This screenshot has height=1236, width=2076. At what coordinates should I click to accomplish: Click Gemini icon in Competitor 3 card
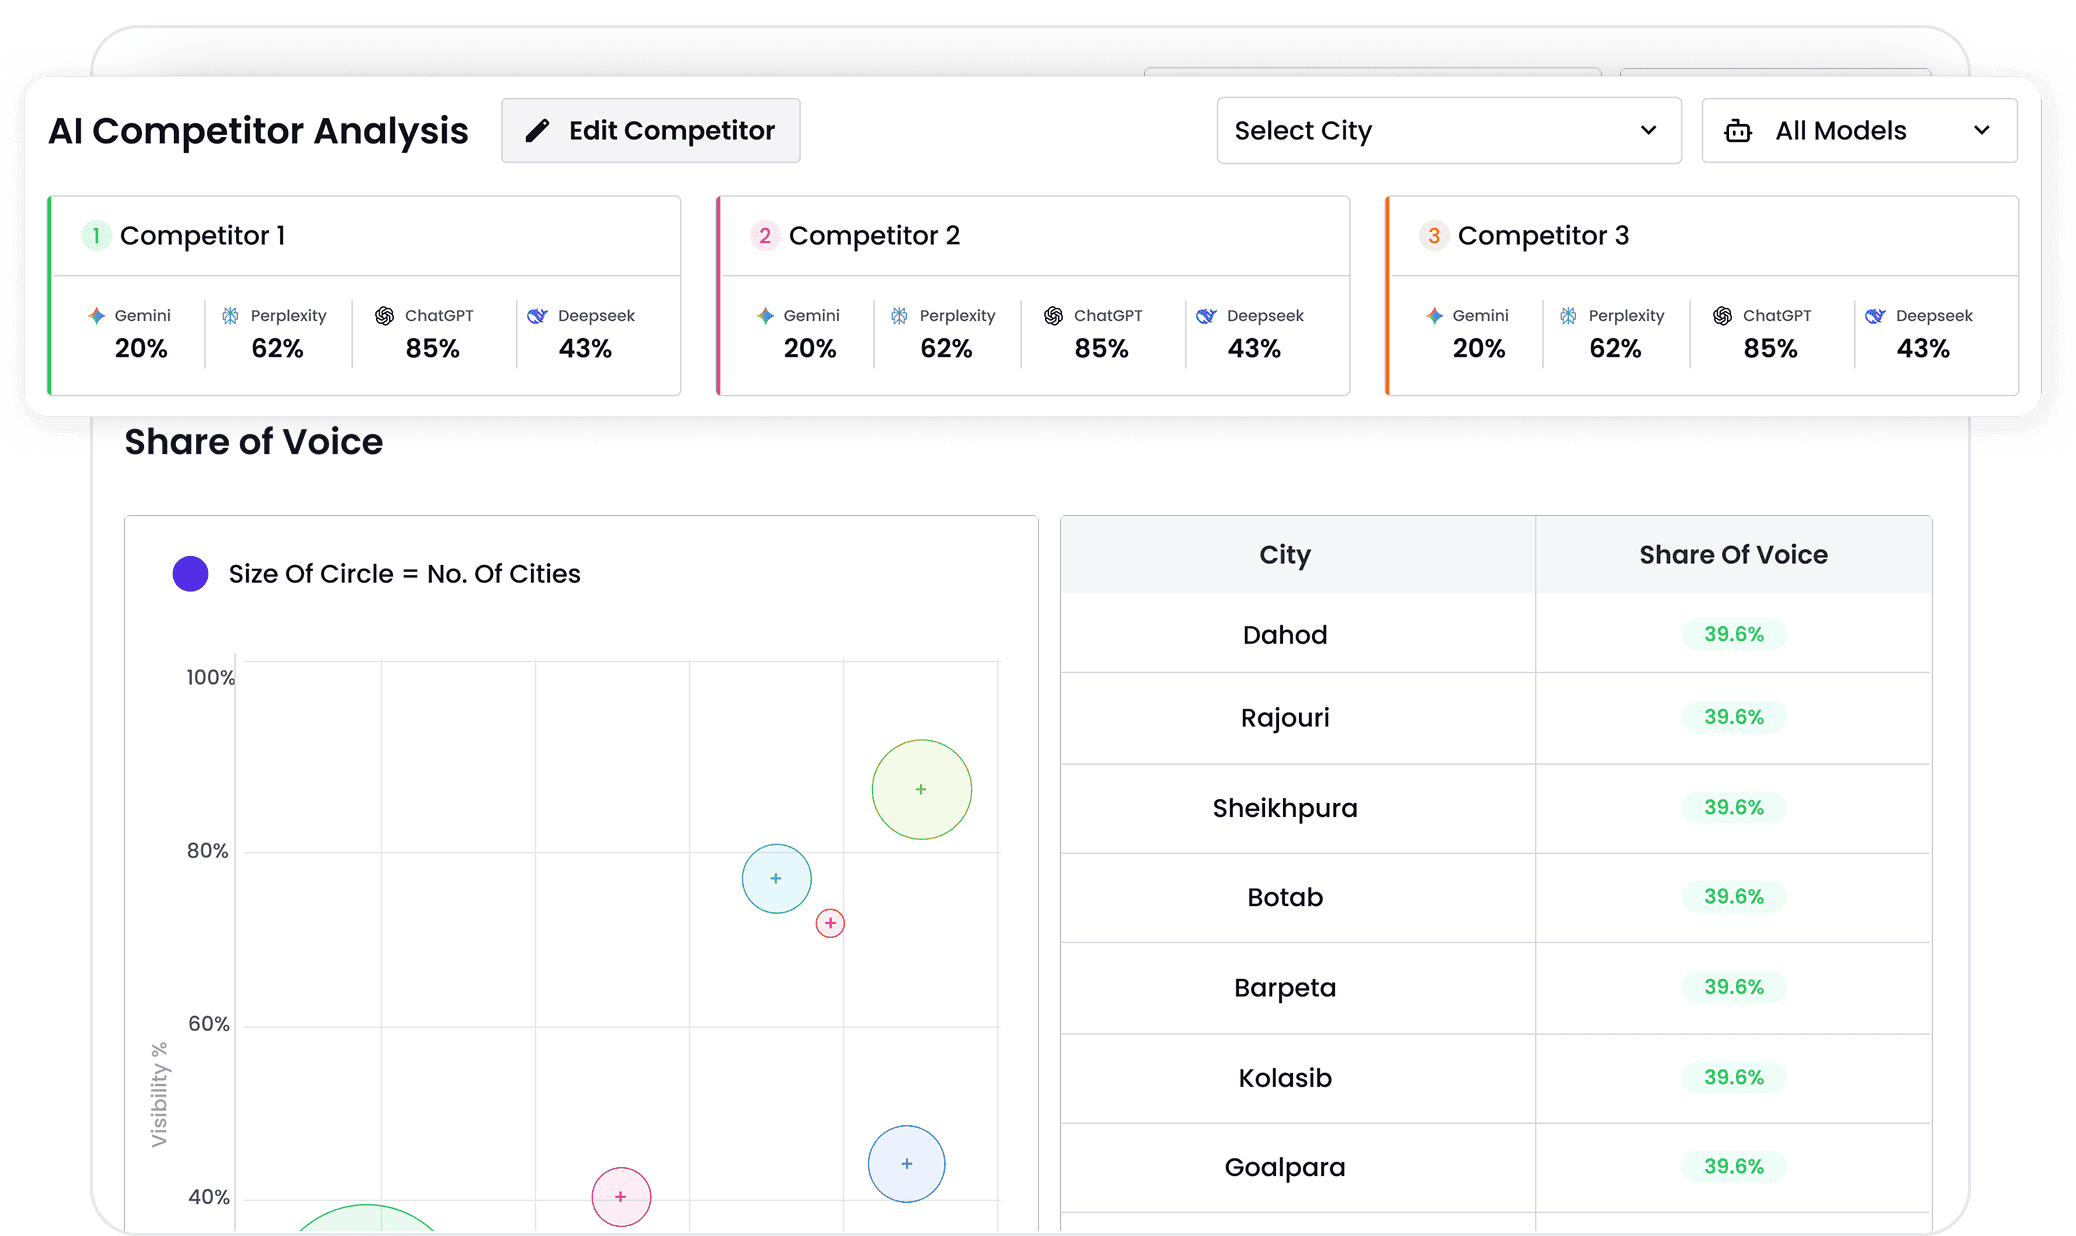1434,316
